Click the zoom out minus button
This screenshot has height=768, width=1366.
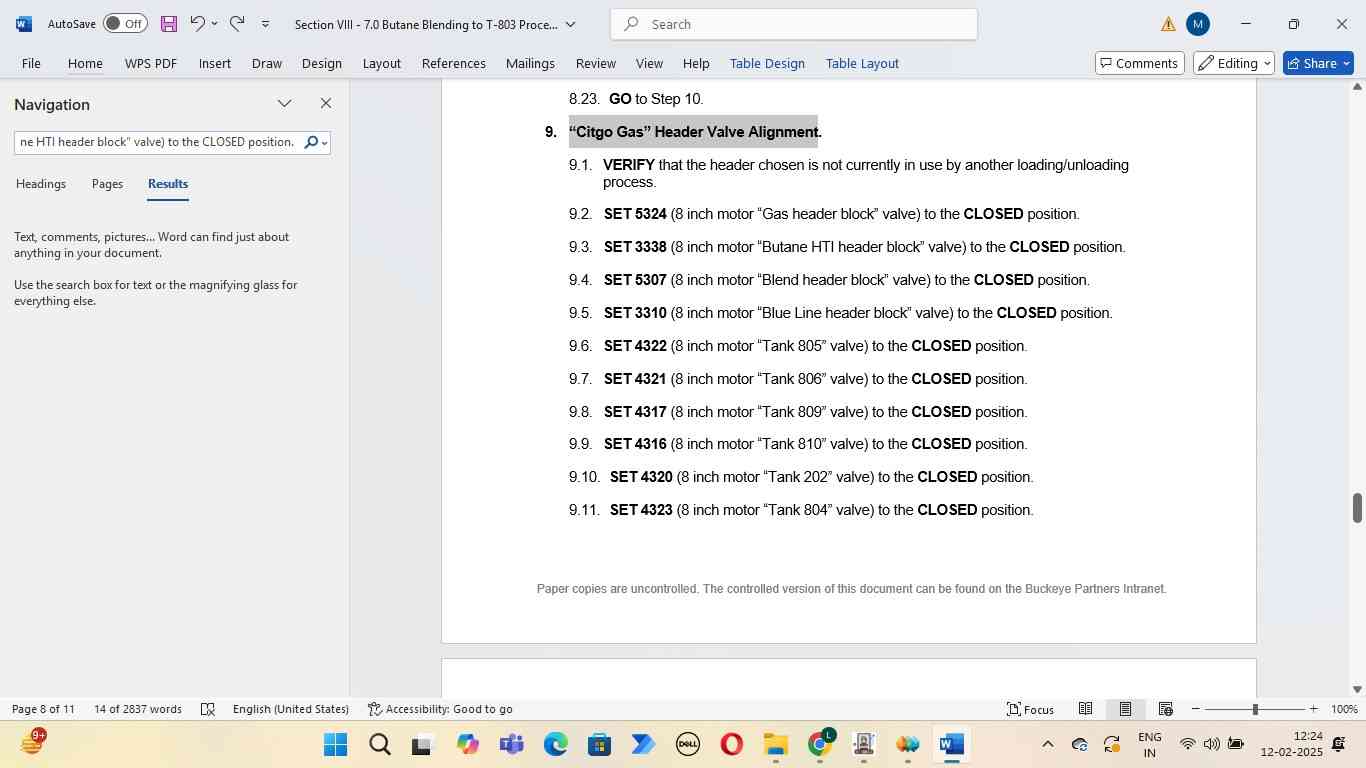tap(1195, 709)
